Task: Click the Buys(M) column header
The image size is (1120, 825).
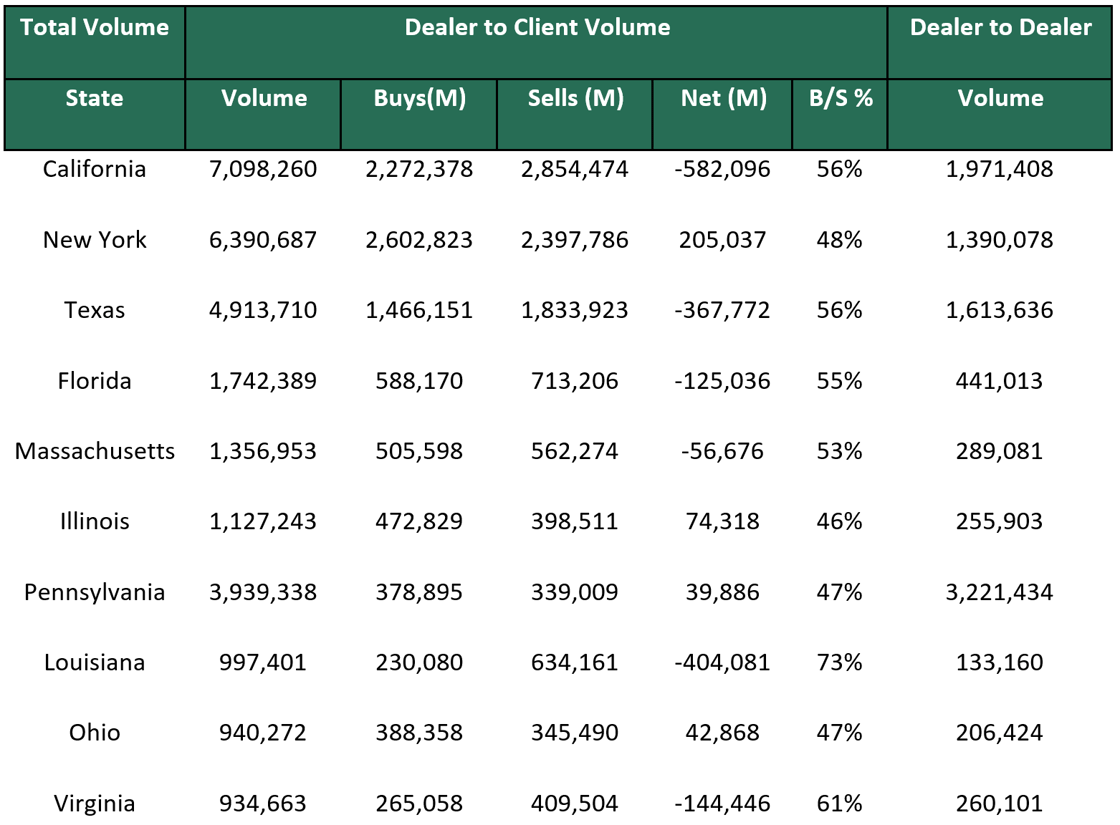Action: [x=417, y=98]
